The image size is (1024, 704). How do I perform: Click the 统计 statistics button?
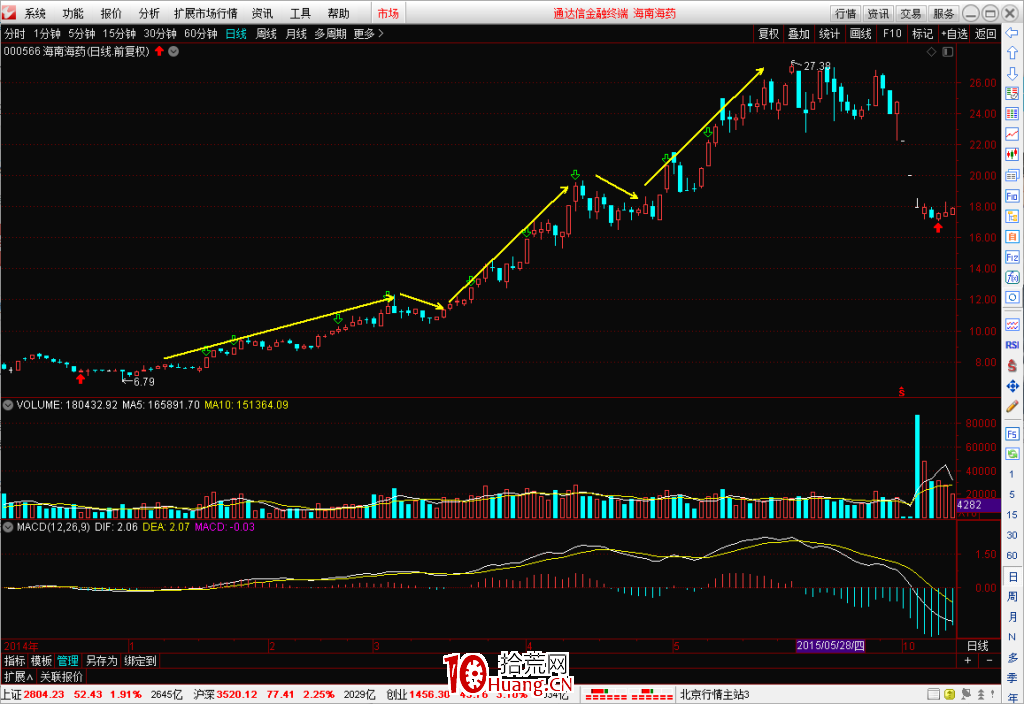click(x=829, y=33)
